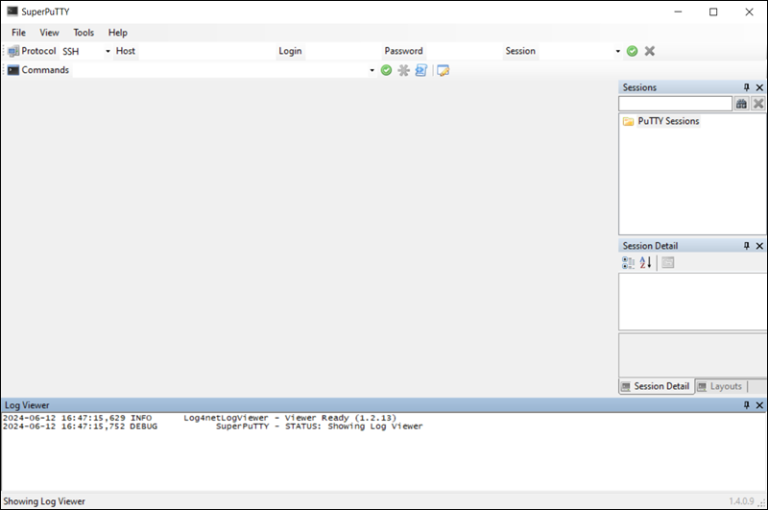
Task: Open the Protocol SSH dropdown
Action: (x=108, y=51)
